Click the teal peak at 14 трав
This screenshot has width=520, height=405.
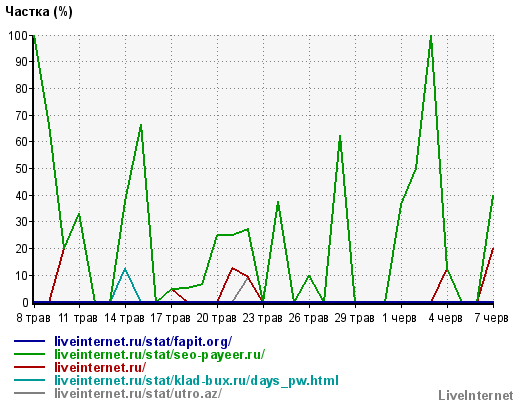(x=125, y=269)
